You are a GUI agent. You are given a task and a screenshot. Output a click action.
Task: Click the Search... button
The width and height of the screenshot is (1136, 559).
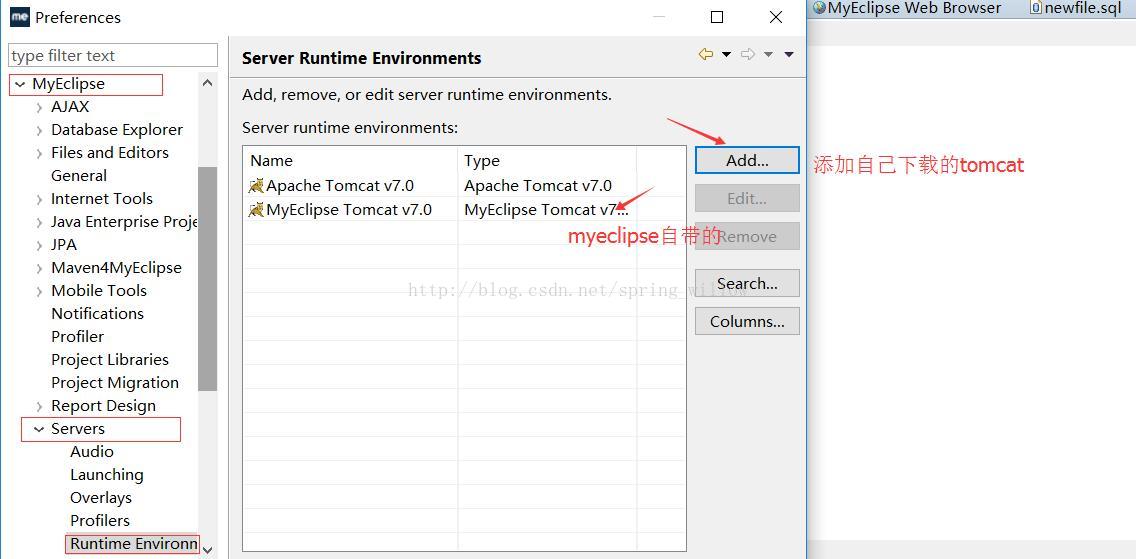tap(747, 284)
